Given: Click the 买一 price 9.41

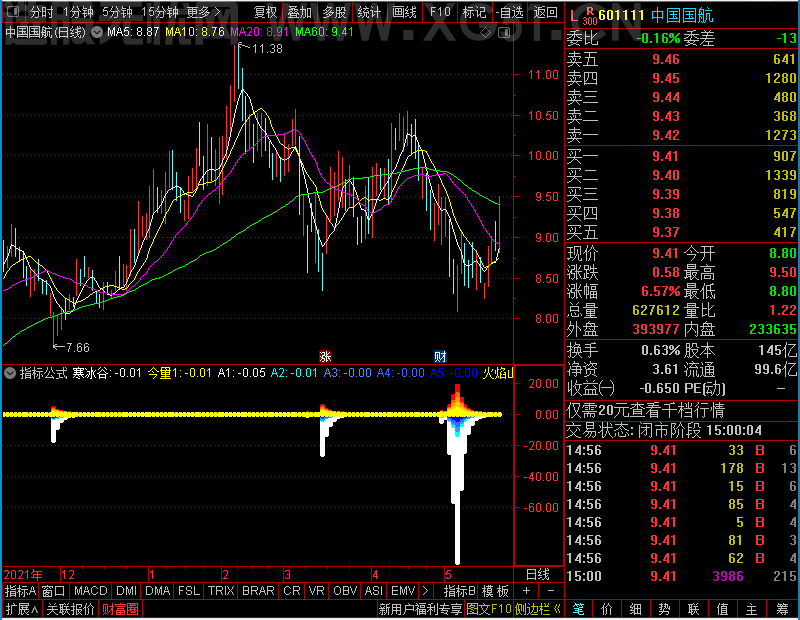Looking at the screenshot, I should [x=666, y=156].
